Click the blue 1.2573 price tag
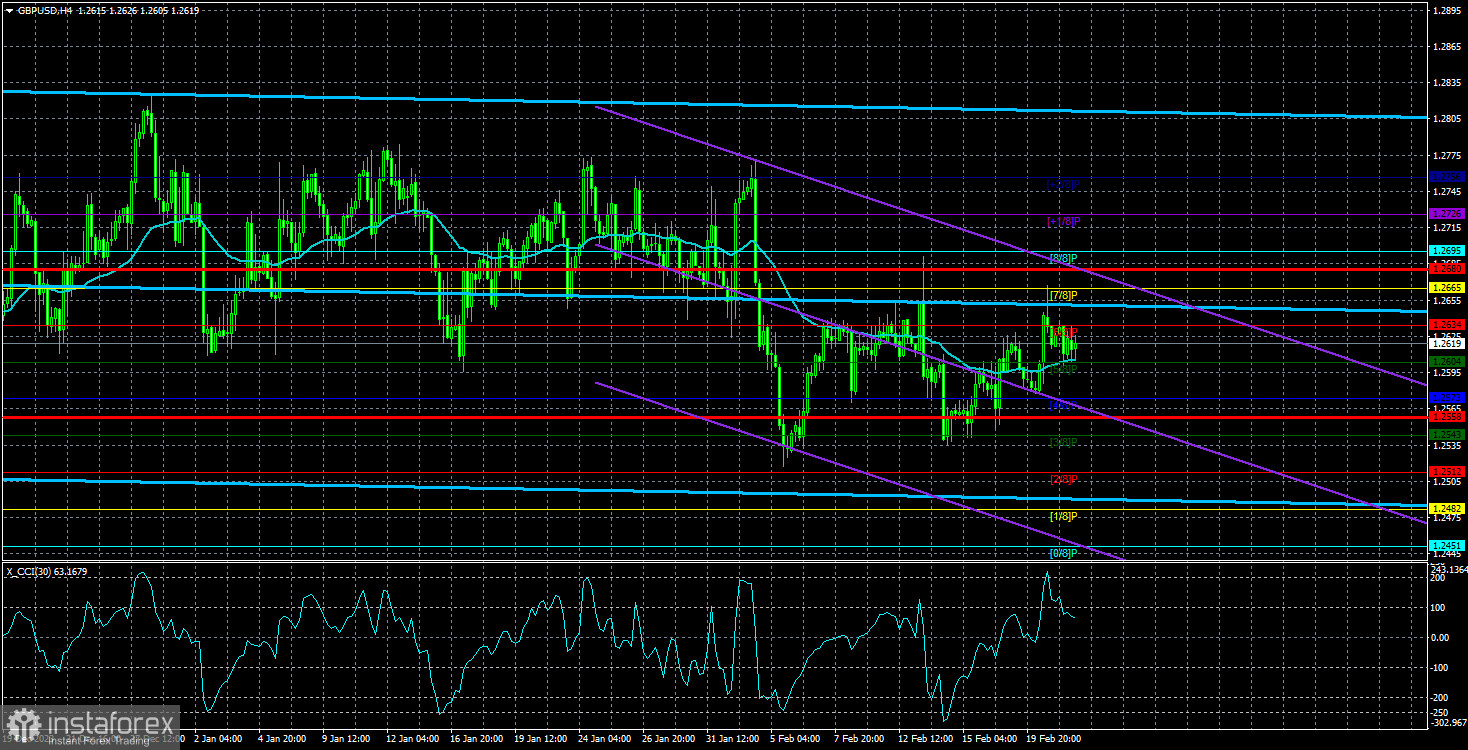The width and height of the screenshot is (1468, 750). tap(1446, 398)
